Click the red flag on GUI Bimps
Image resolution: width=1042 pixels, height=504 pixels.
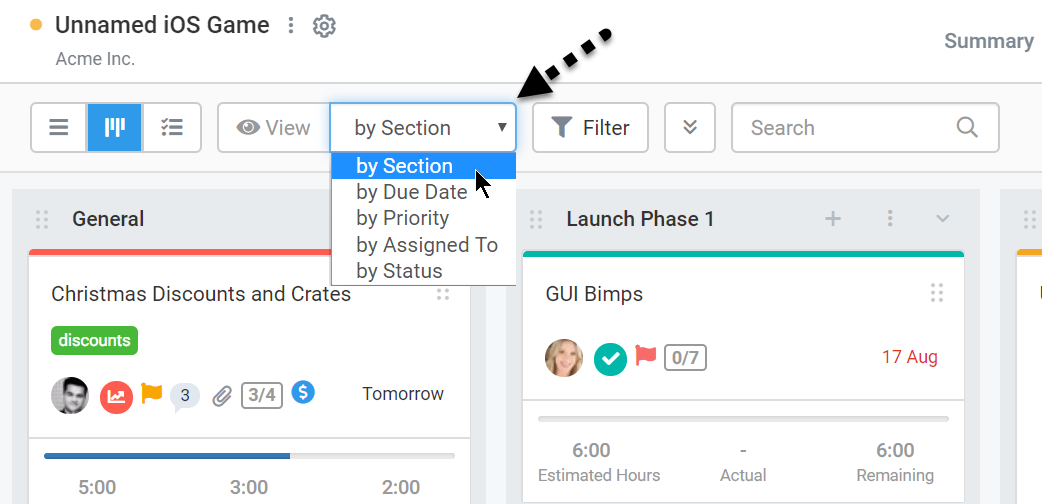[x=645, y=355]
